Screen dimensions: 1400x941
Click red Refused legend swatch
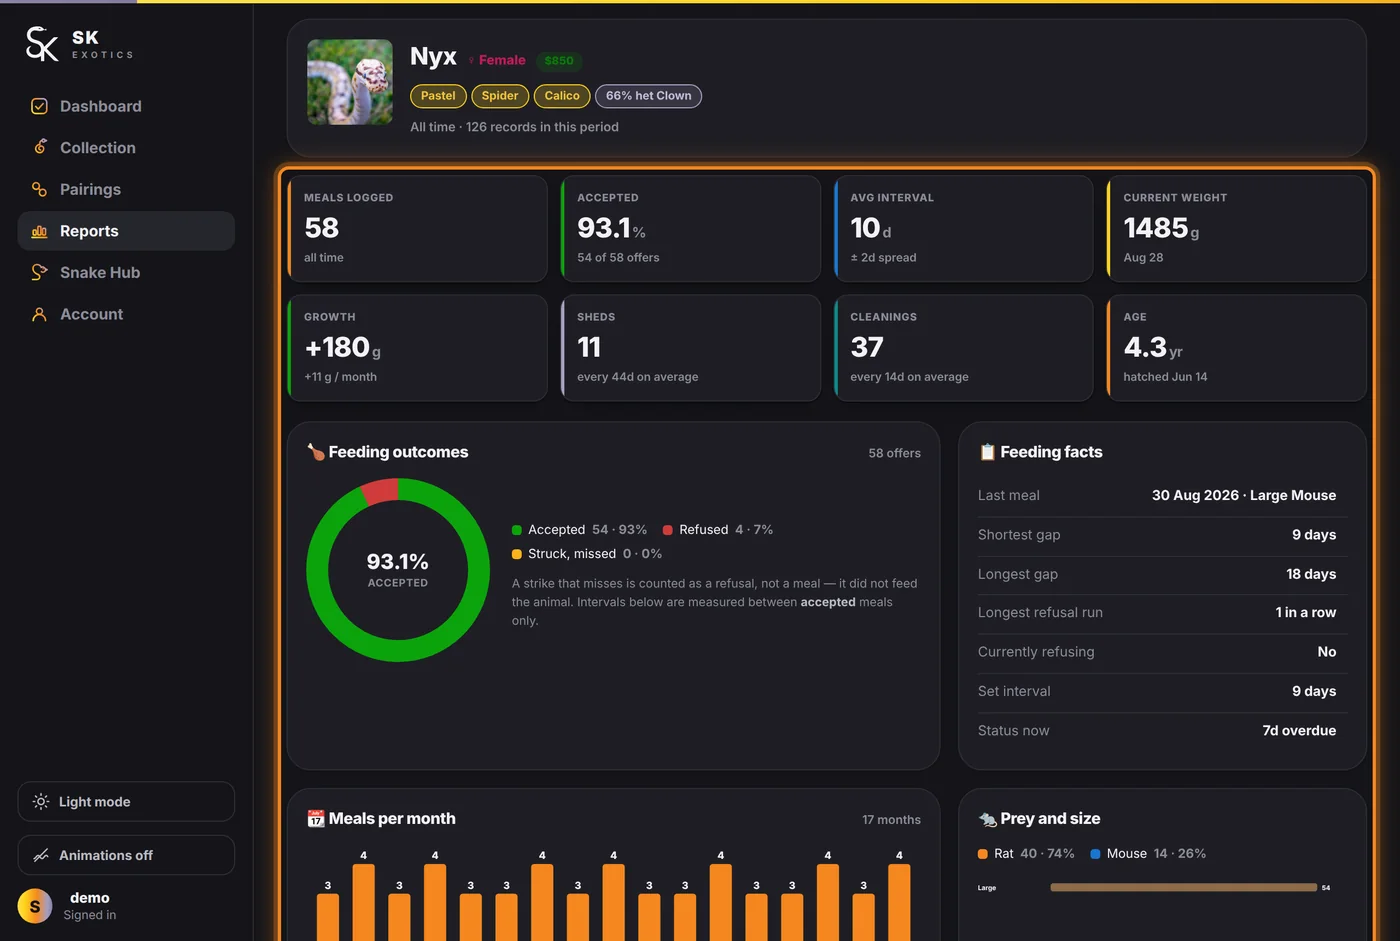coord(668,530)
